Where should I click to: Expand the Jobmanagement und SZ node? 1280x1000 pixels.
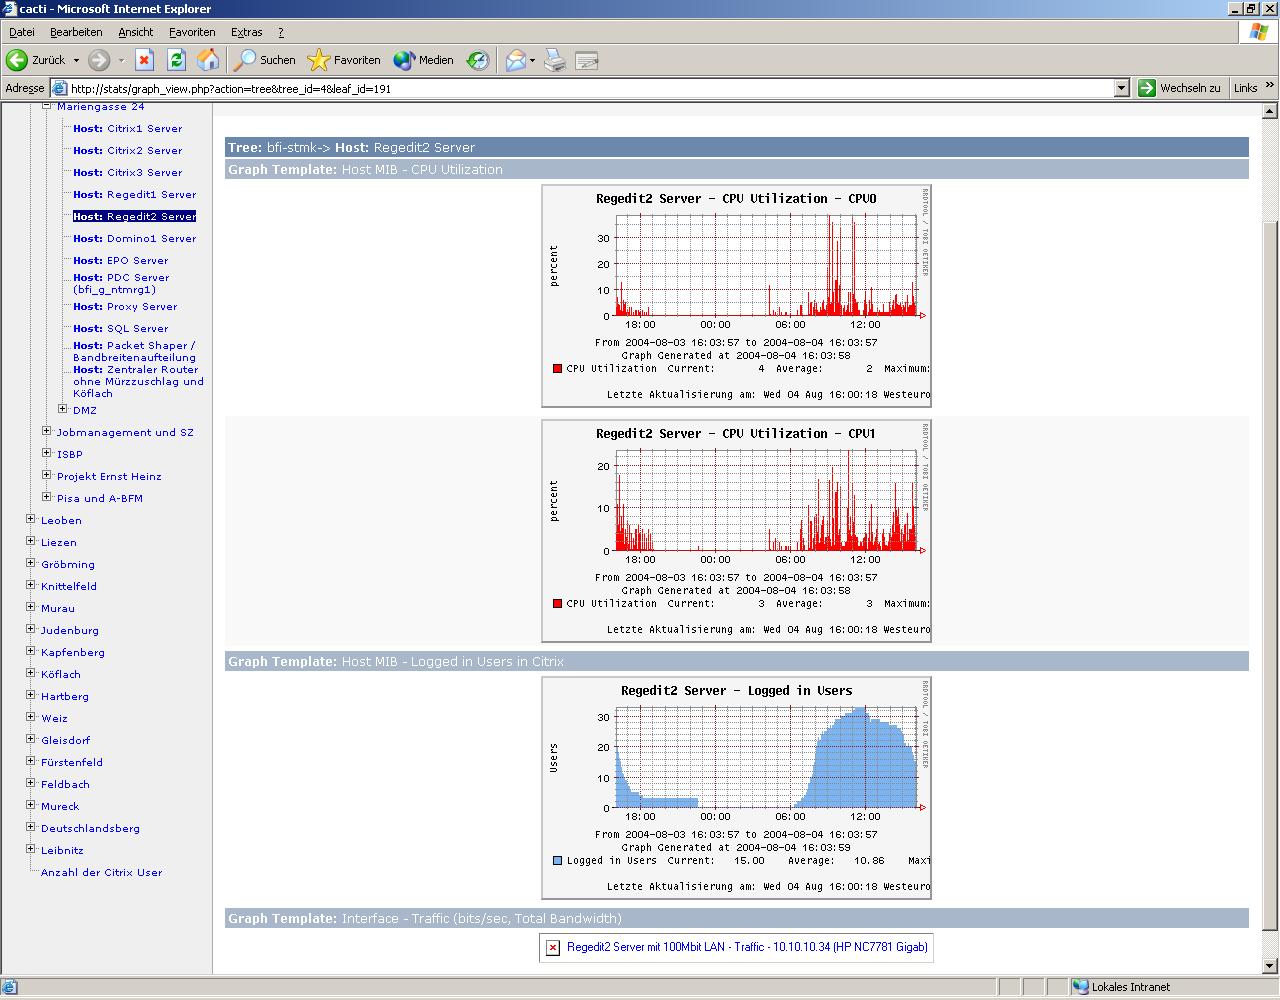[46, 431]
